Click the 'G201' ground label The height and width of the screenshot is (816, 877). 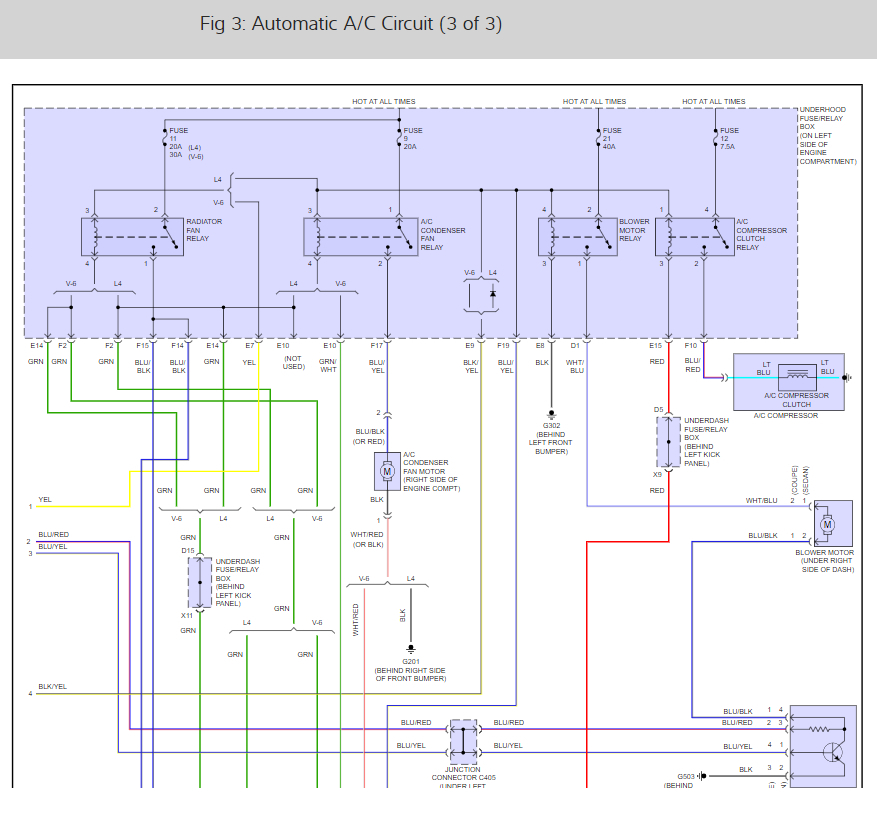pos(411,661)
